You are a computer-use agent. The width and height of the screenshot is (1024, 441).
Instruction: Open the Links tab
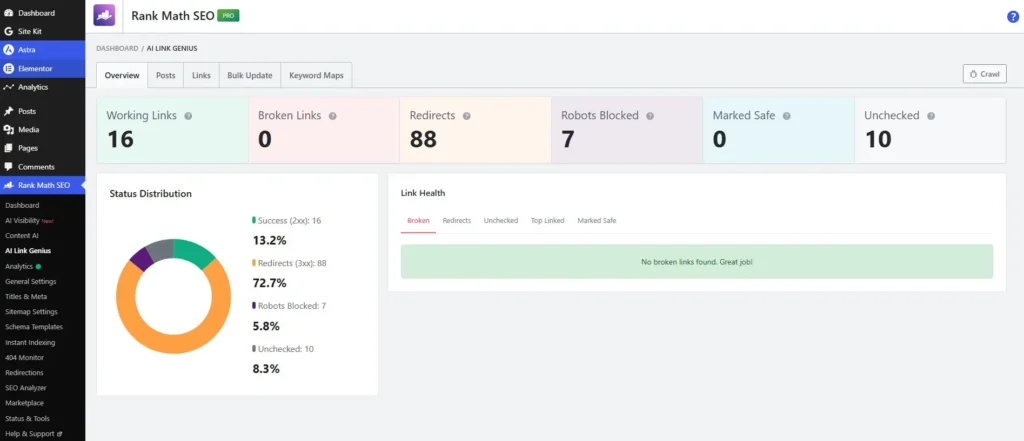coord(201,75)
